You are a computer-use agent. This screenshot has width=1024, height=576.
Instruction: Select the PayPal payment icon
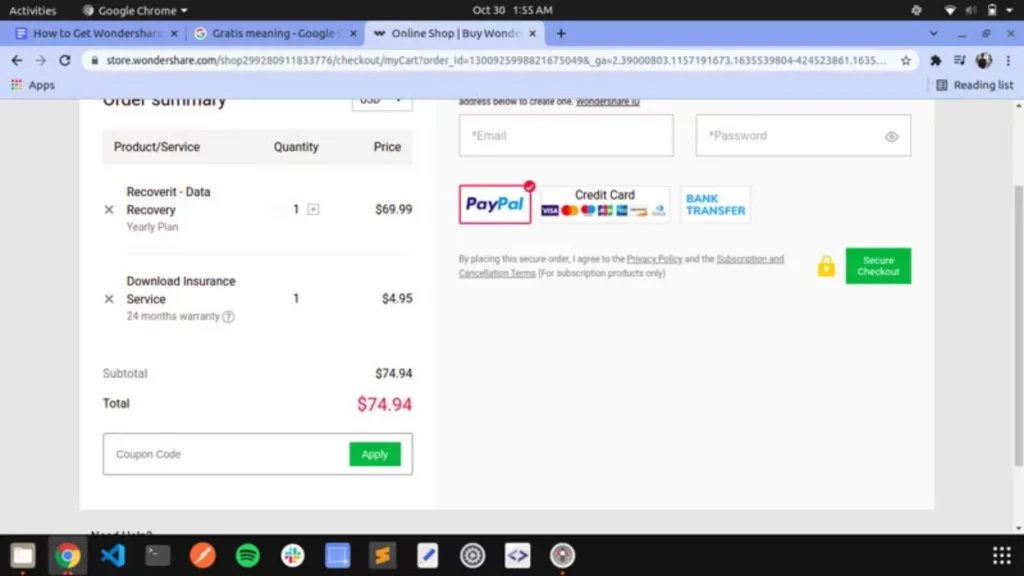tap(494, 204)
